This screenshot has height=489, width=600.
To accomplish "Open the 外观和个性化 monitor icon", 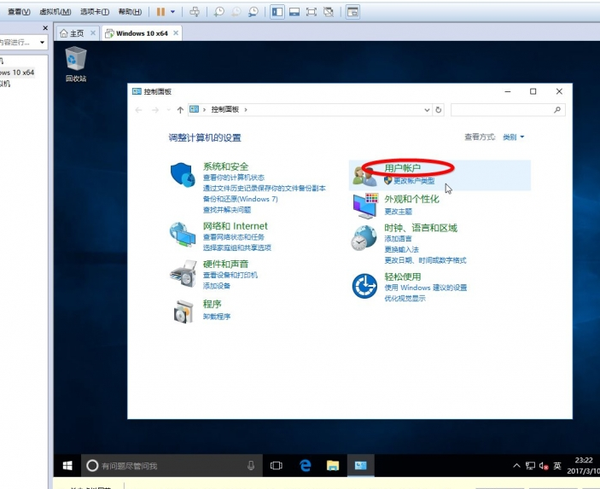I will 366,205.
